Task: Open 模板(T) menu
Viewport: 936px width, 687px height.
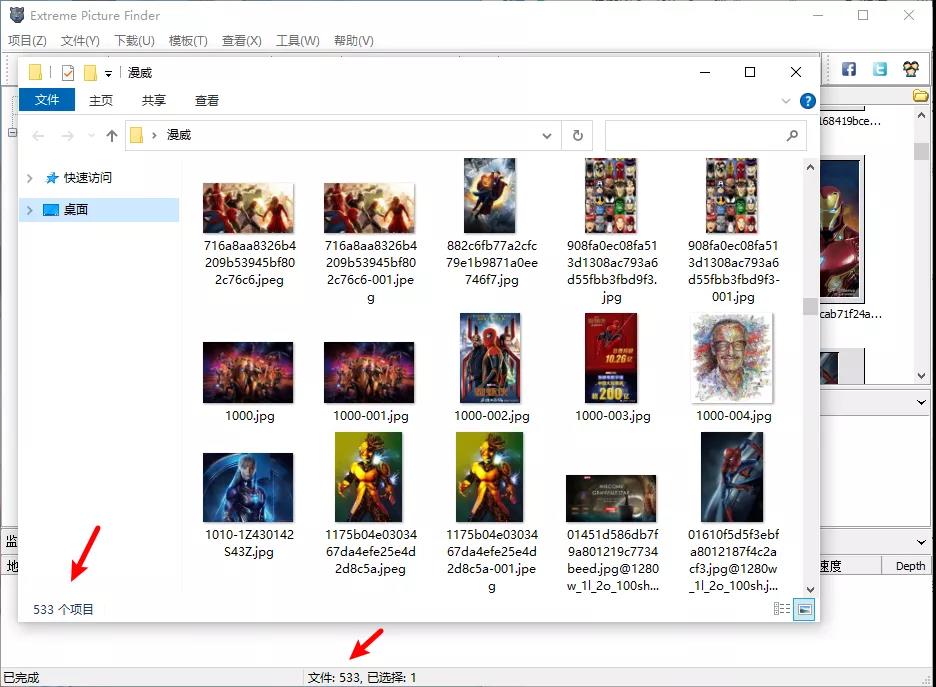Action: (188, 41)
